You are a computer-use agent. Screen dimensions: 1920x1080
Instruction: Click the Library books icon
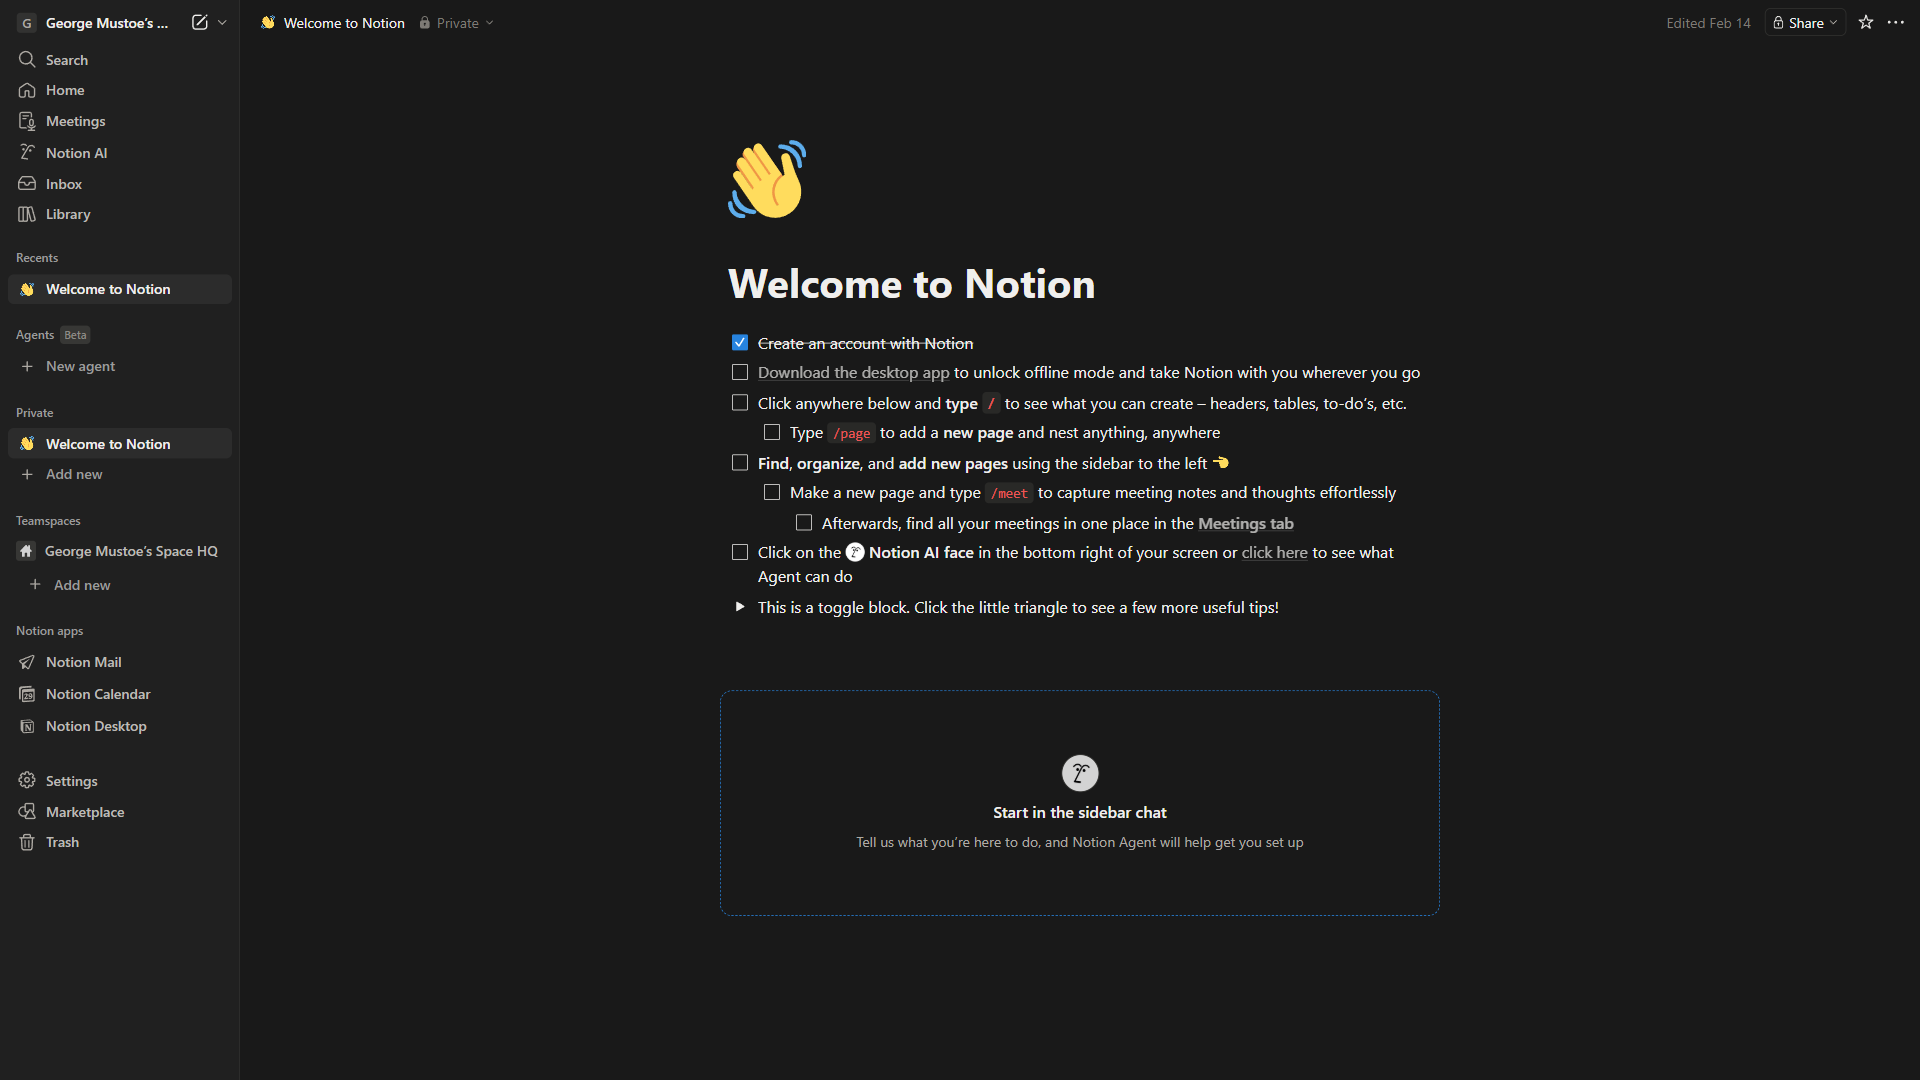tap(27, 214)
